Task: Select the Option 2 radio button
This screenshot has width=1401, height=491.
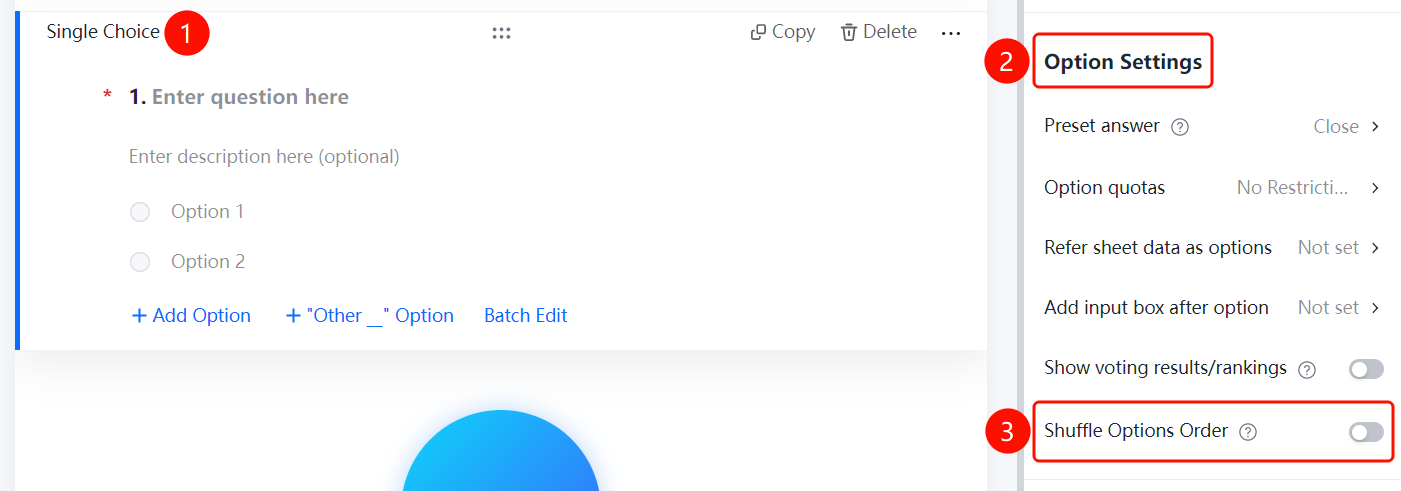Action: point(140,262)
